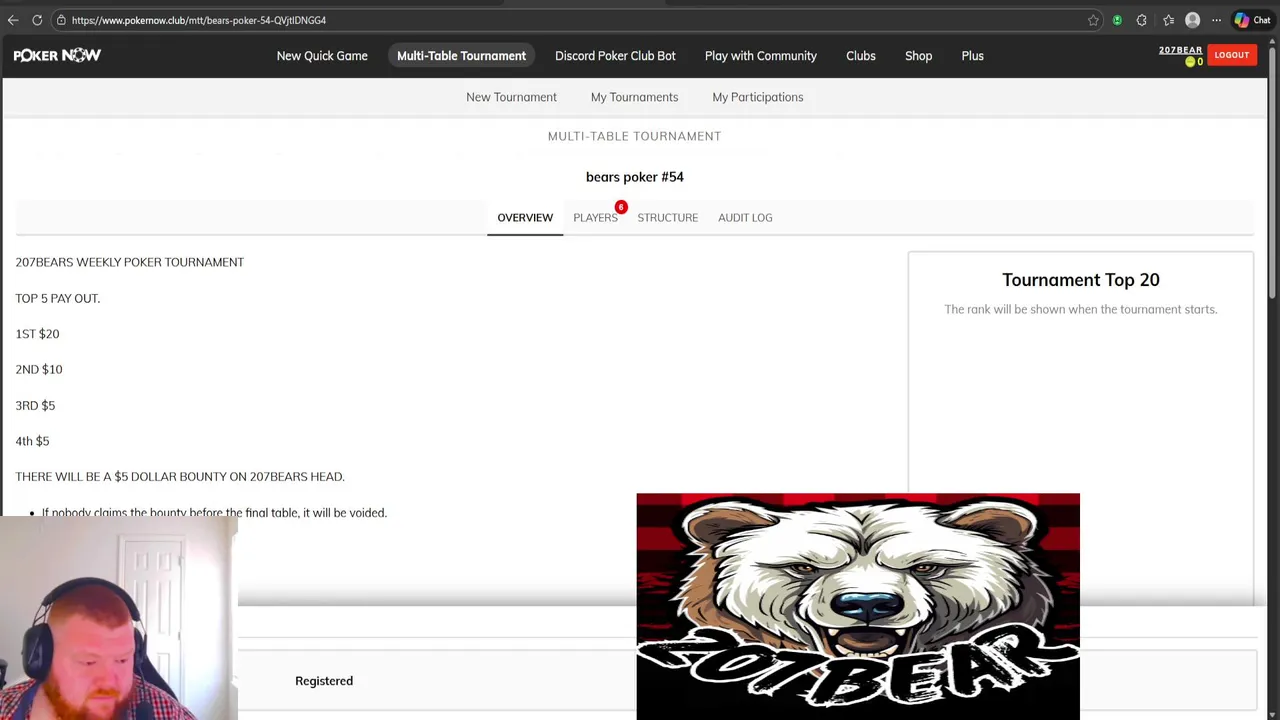Reload the page with the refresh icon
This screenshot has width=1280, height=720.
[x=37, y=20]
